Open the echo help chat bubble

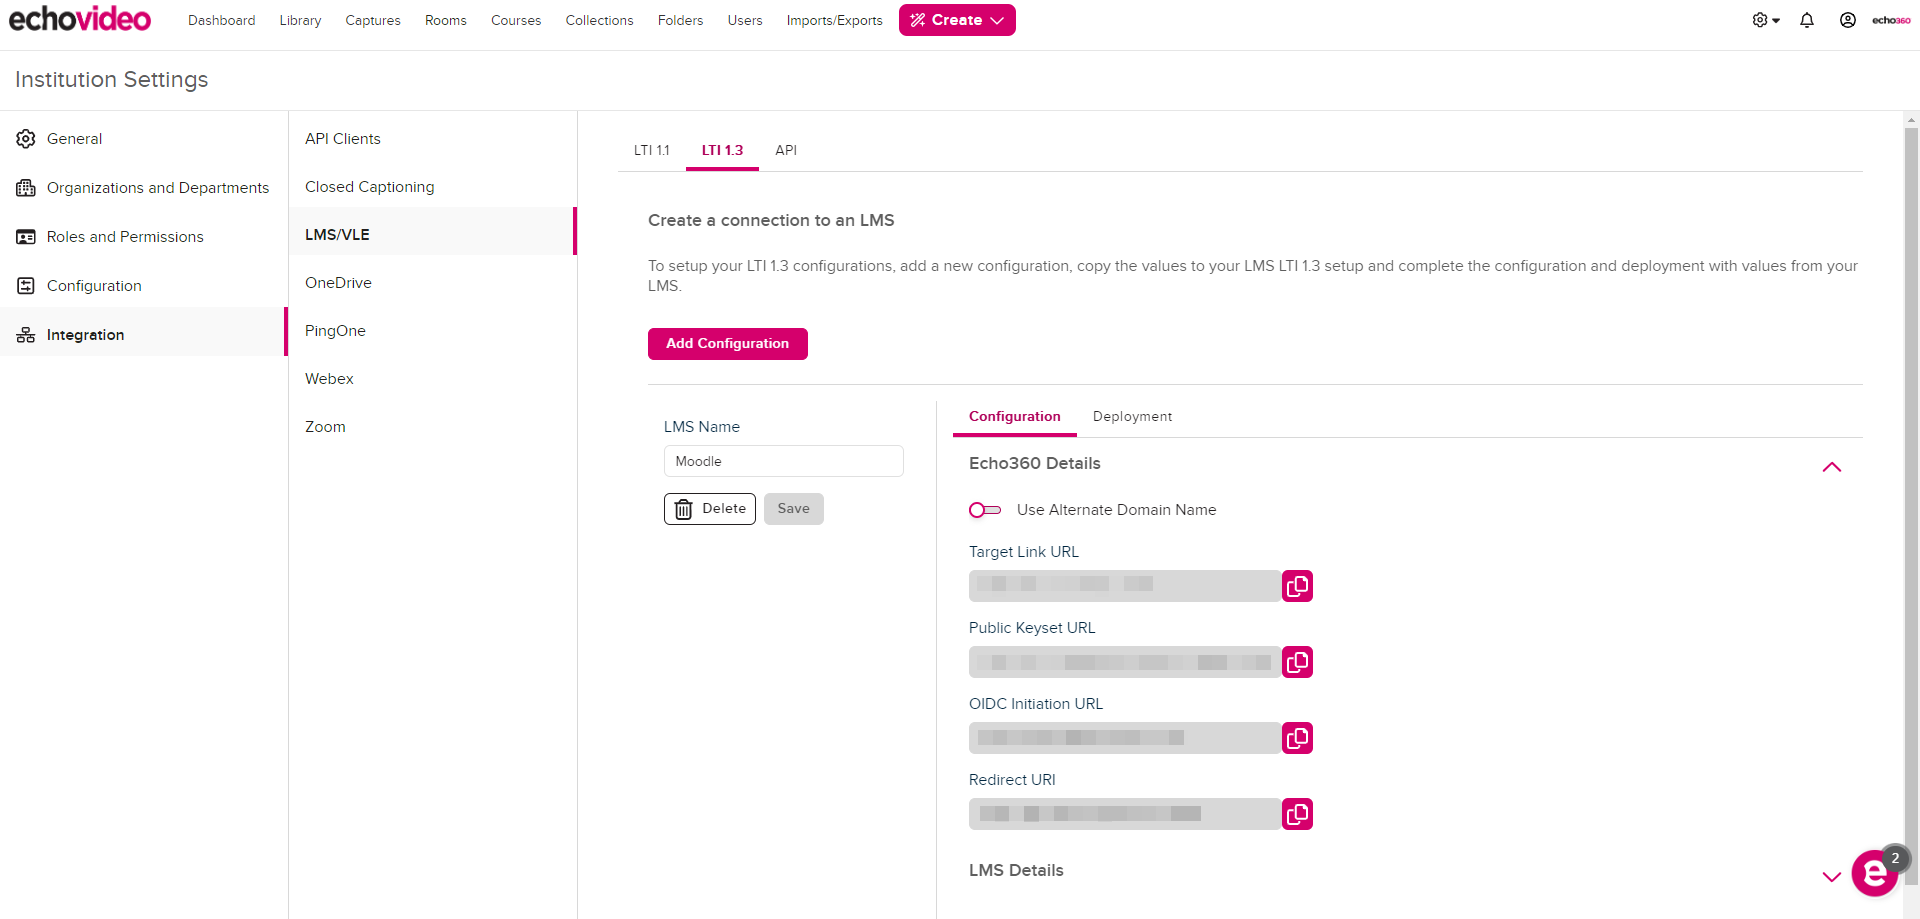click(1875, 873)
